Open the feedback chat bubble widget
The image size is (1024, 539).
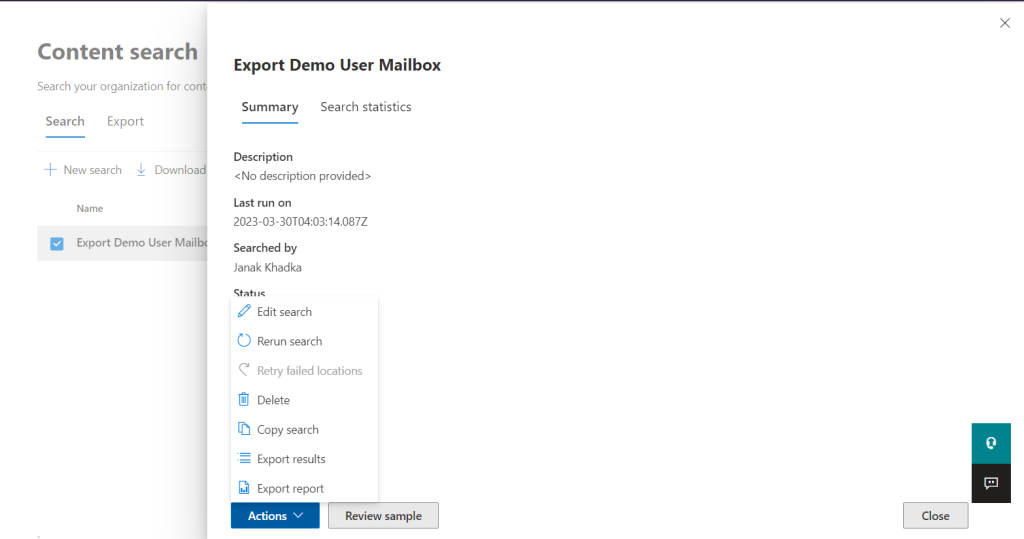tap(991, 483)
